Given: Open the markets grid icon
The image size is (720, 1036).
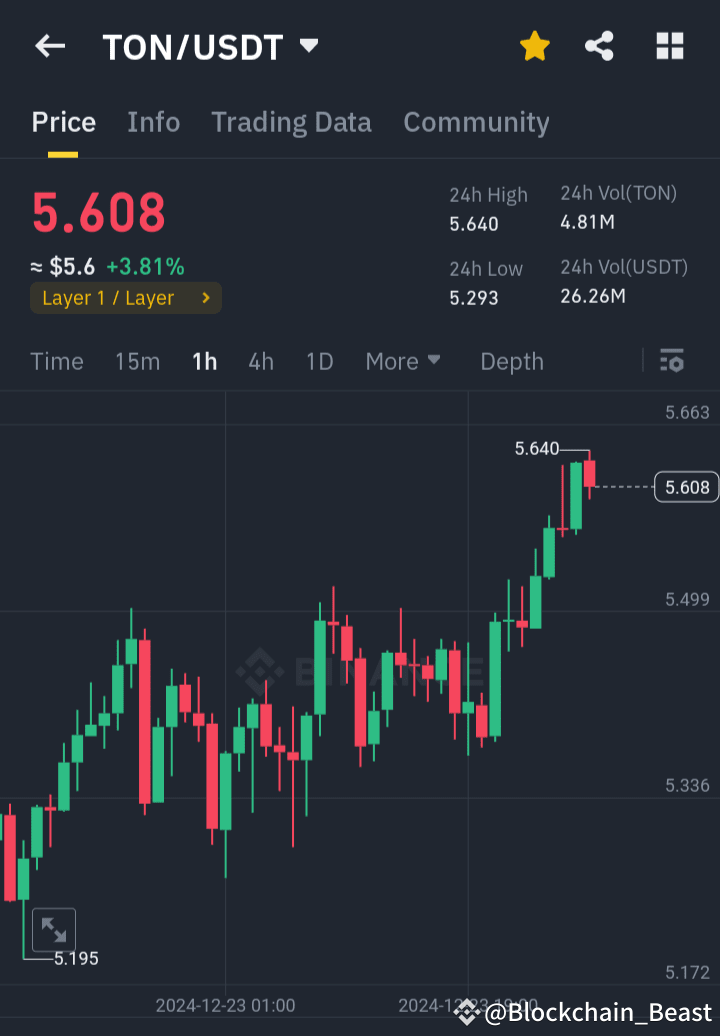Looking at the screenshot, I should click(x=669, y=45).
